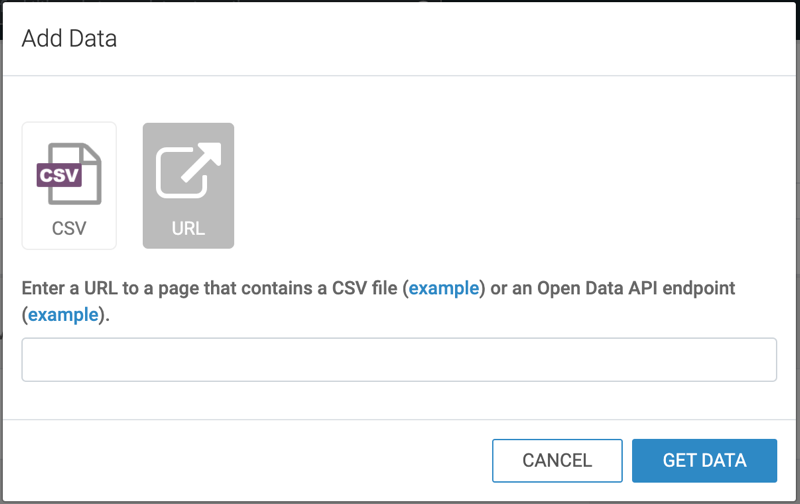Select the CSV file upload tile
This screenshot has width=800, height=504.
[x=69, y=185]
